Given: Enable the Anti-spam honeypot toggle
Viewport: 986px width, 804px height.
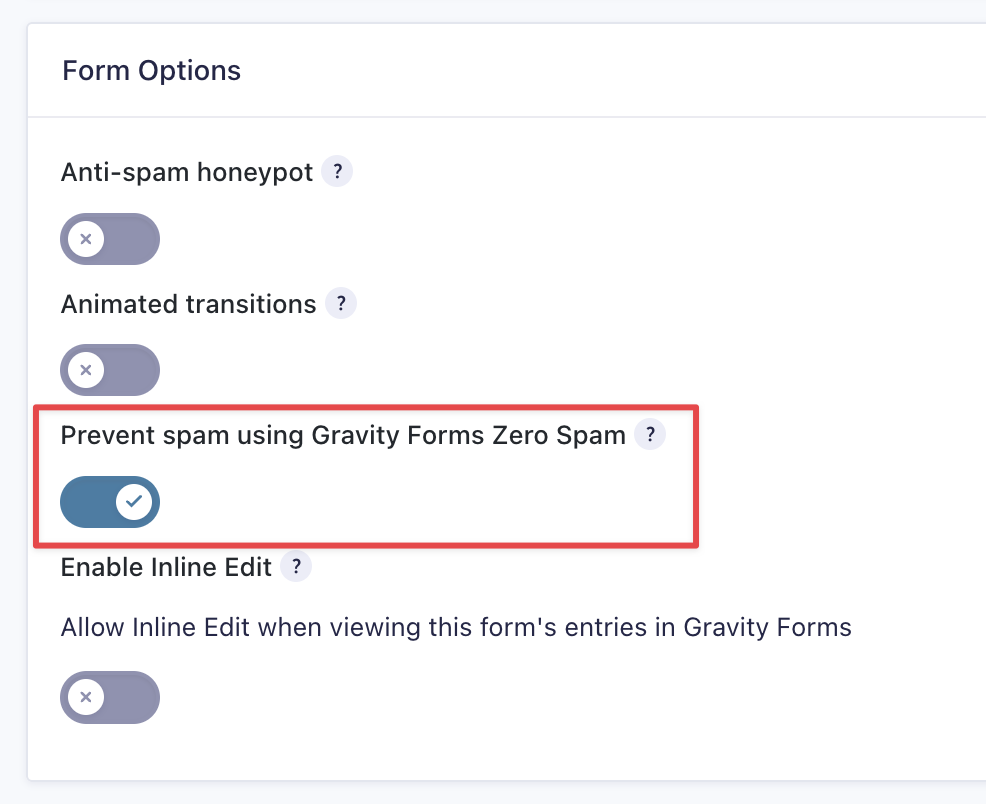Looking at the screenshot, I should 110,239.
